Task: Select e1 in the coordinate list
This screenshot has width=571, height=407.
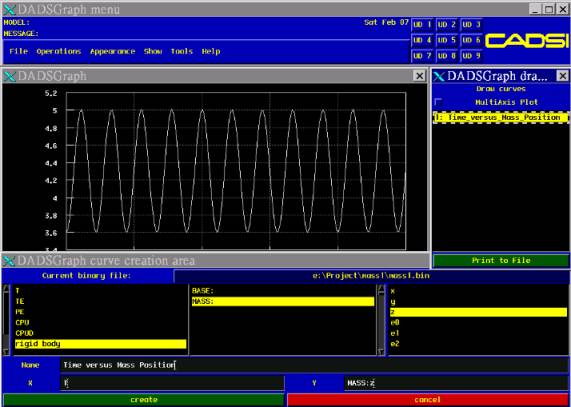Action: tap(479, 333)
